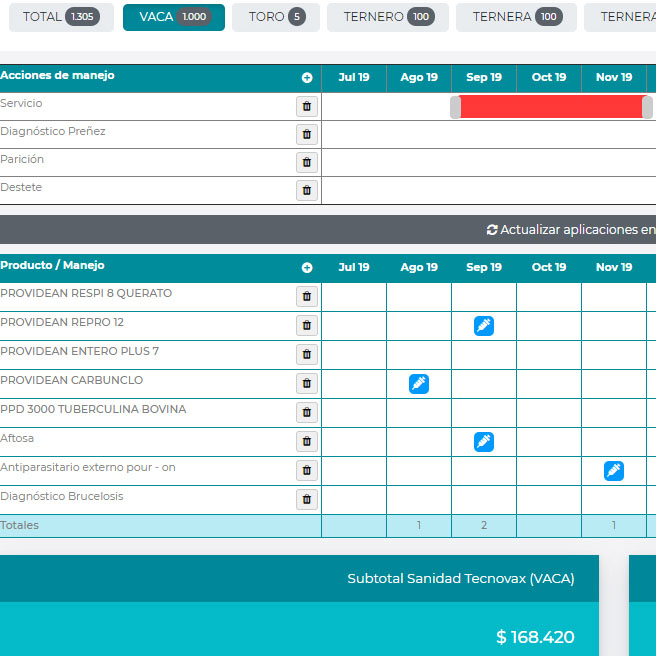Open PROVIDEAN CARBUNCLO syringe in Ago 19

(419, 383)
